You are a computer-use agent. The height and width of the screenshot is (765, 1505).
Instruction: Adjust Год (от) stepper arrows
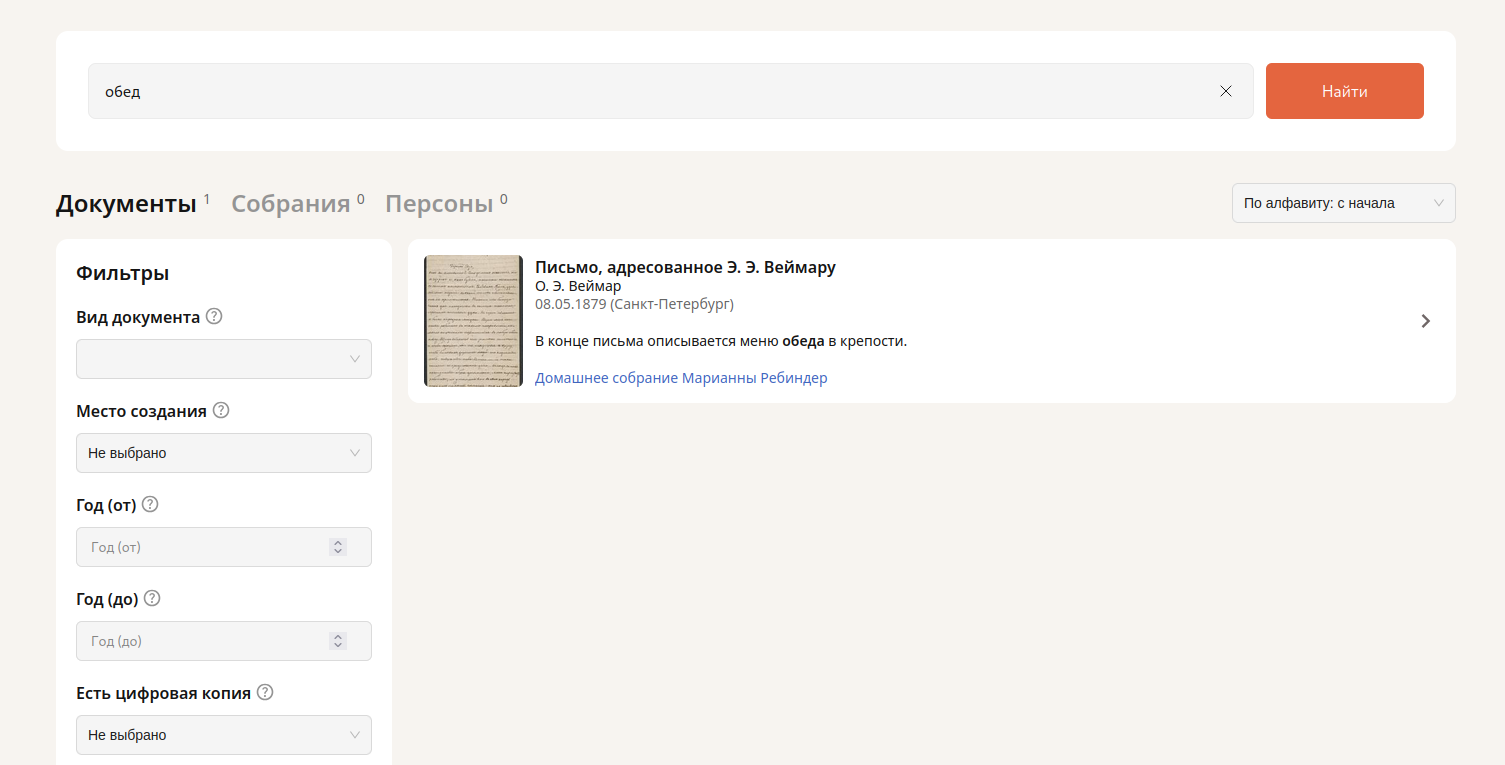[x=338, y=547]
